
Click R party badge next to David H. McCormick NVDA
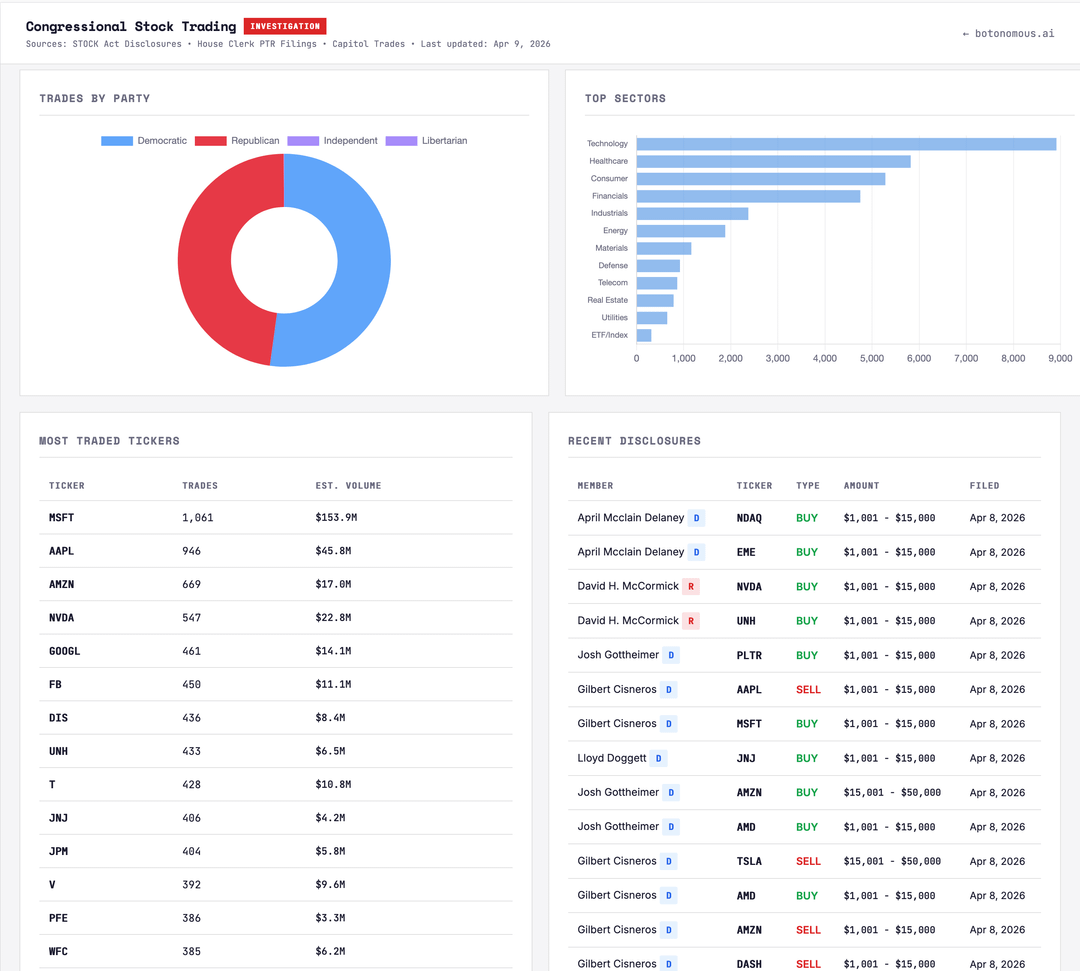click(x=691, y=586)
